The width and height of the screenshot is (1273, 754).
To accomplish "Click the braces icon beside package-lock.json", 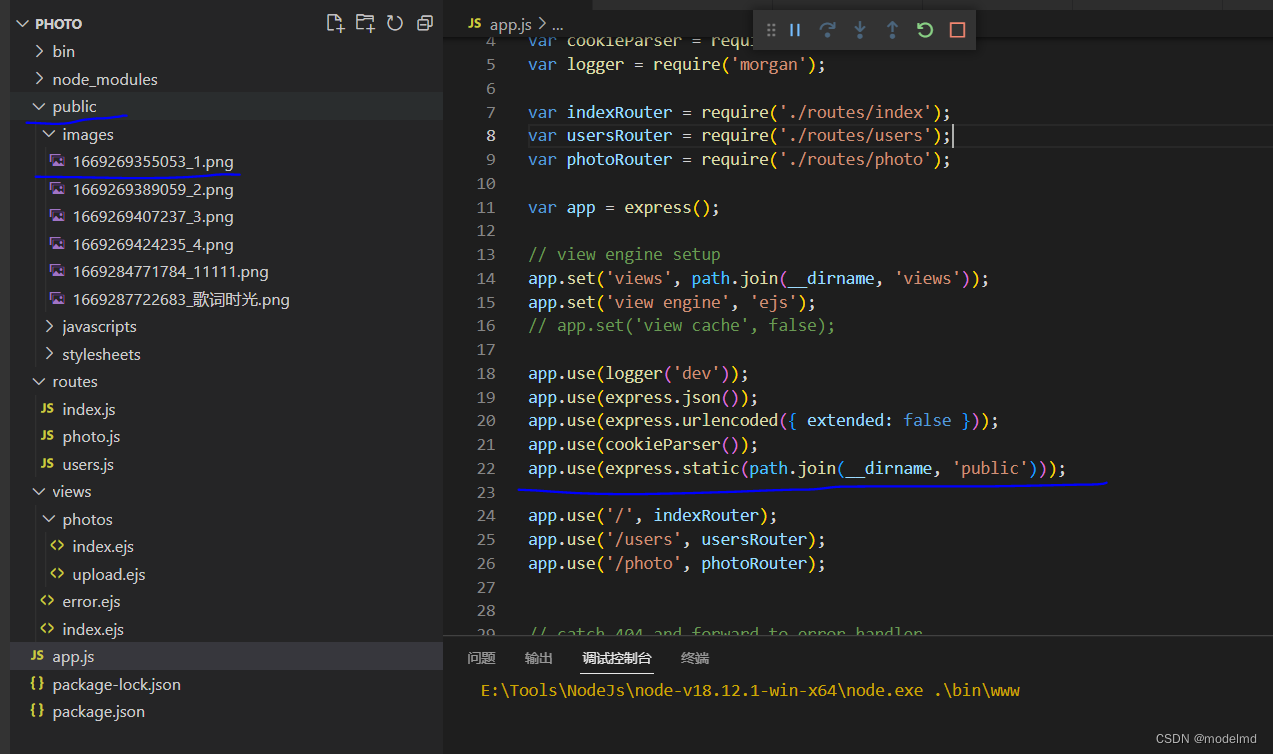I will (x=37, y=684).
